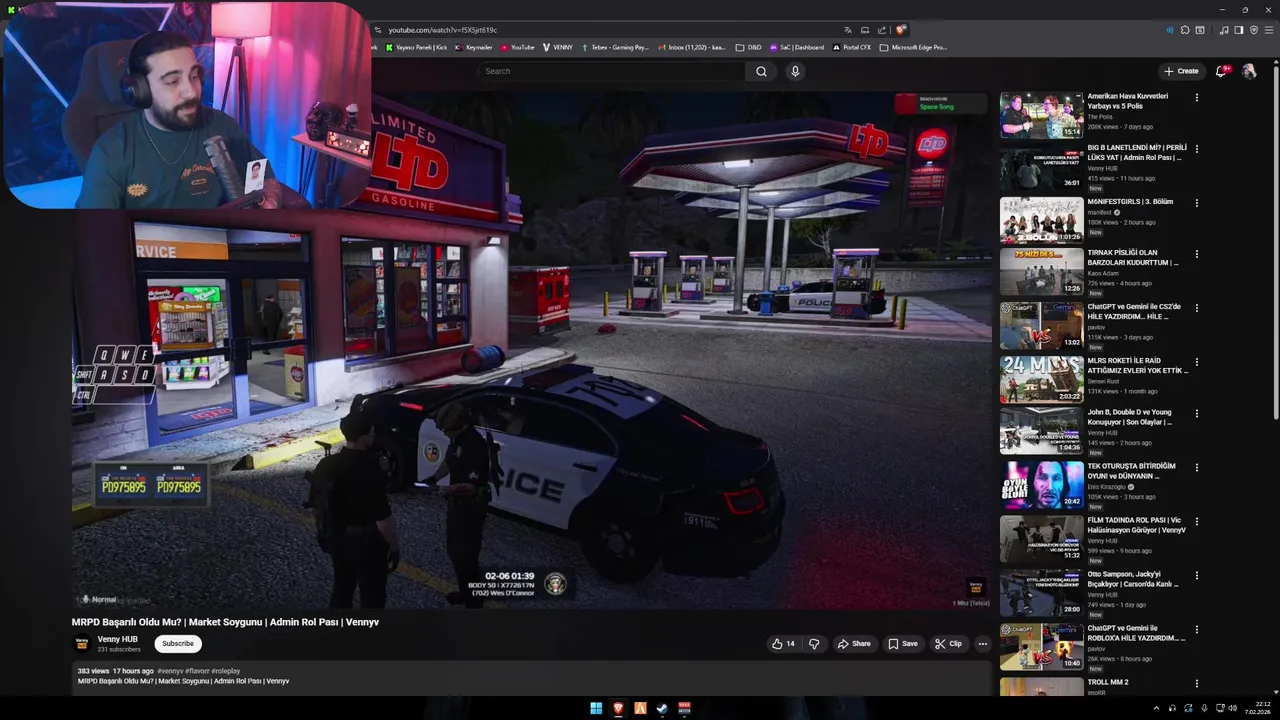Open options for 'ChatGPT ve Gemini ile ROBLOX'A' video
Viewport: 1280px width, 720px height.
[1197, 629]
